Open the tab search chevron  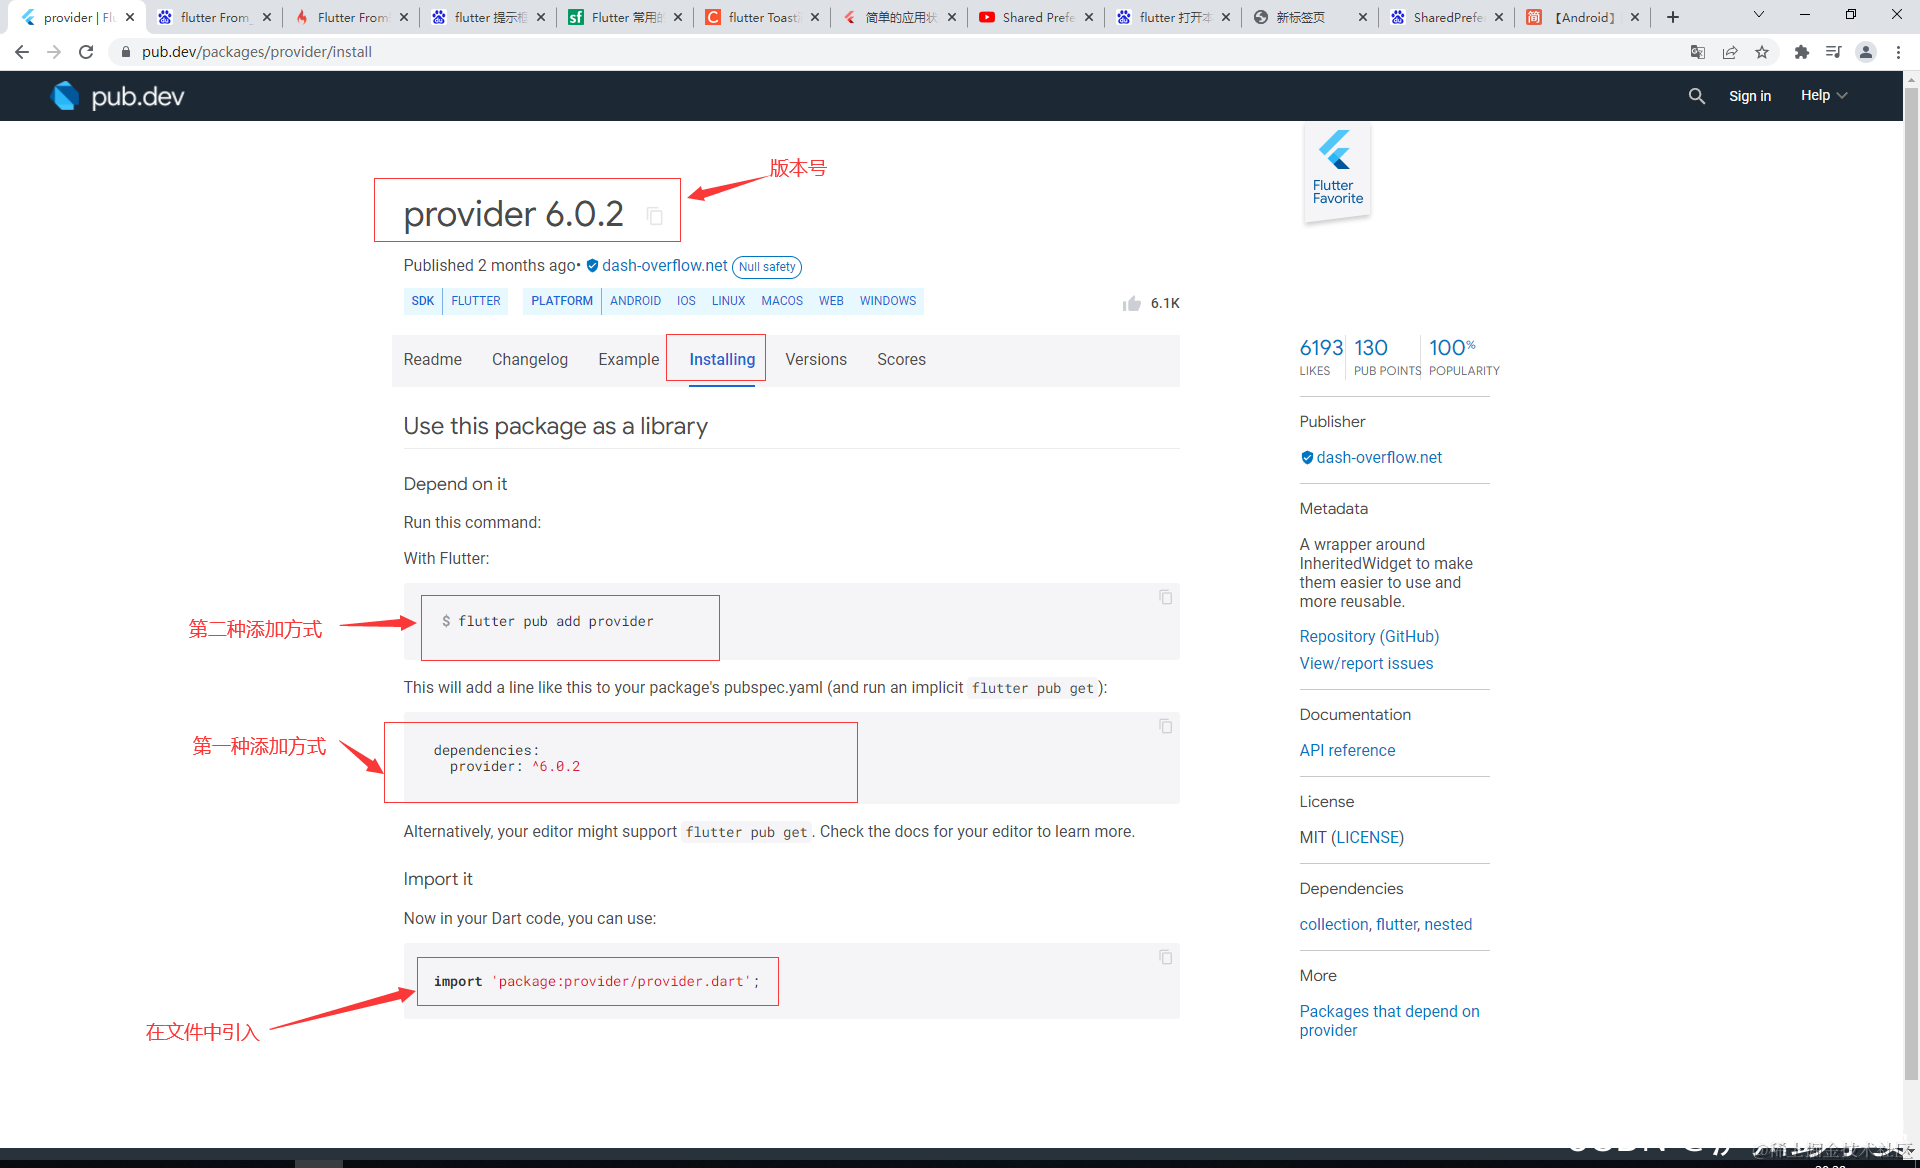[x=1758, y=16]
